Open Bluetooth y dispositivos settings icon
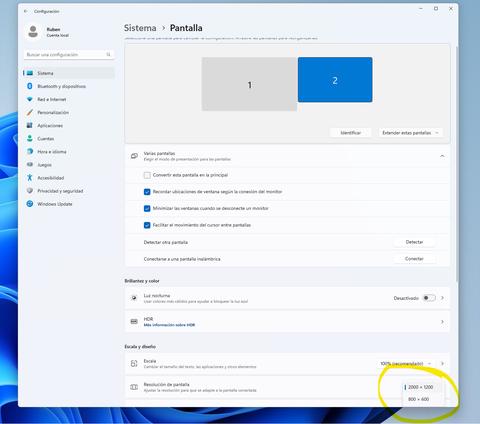The height and width of the screenshot is (424, 480). [x=30, y=86]
